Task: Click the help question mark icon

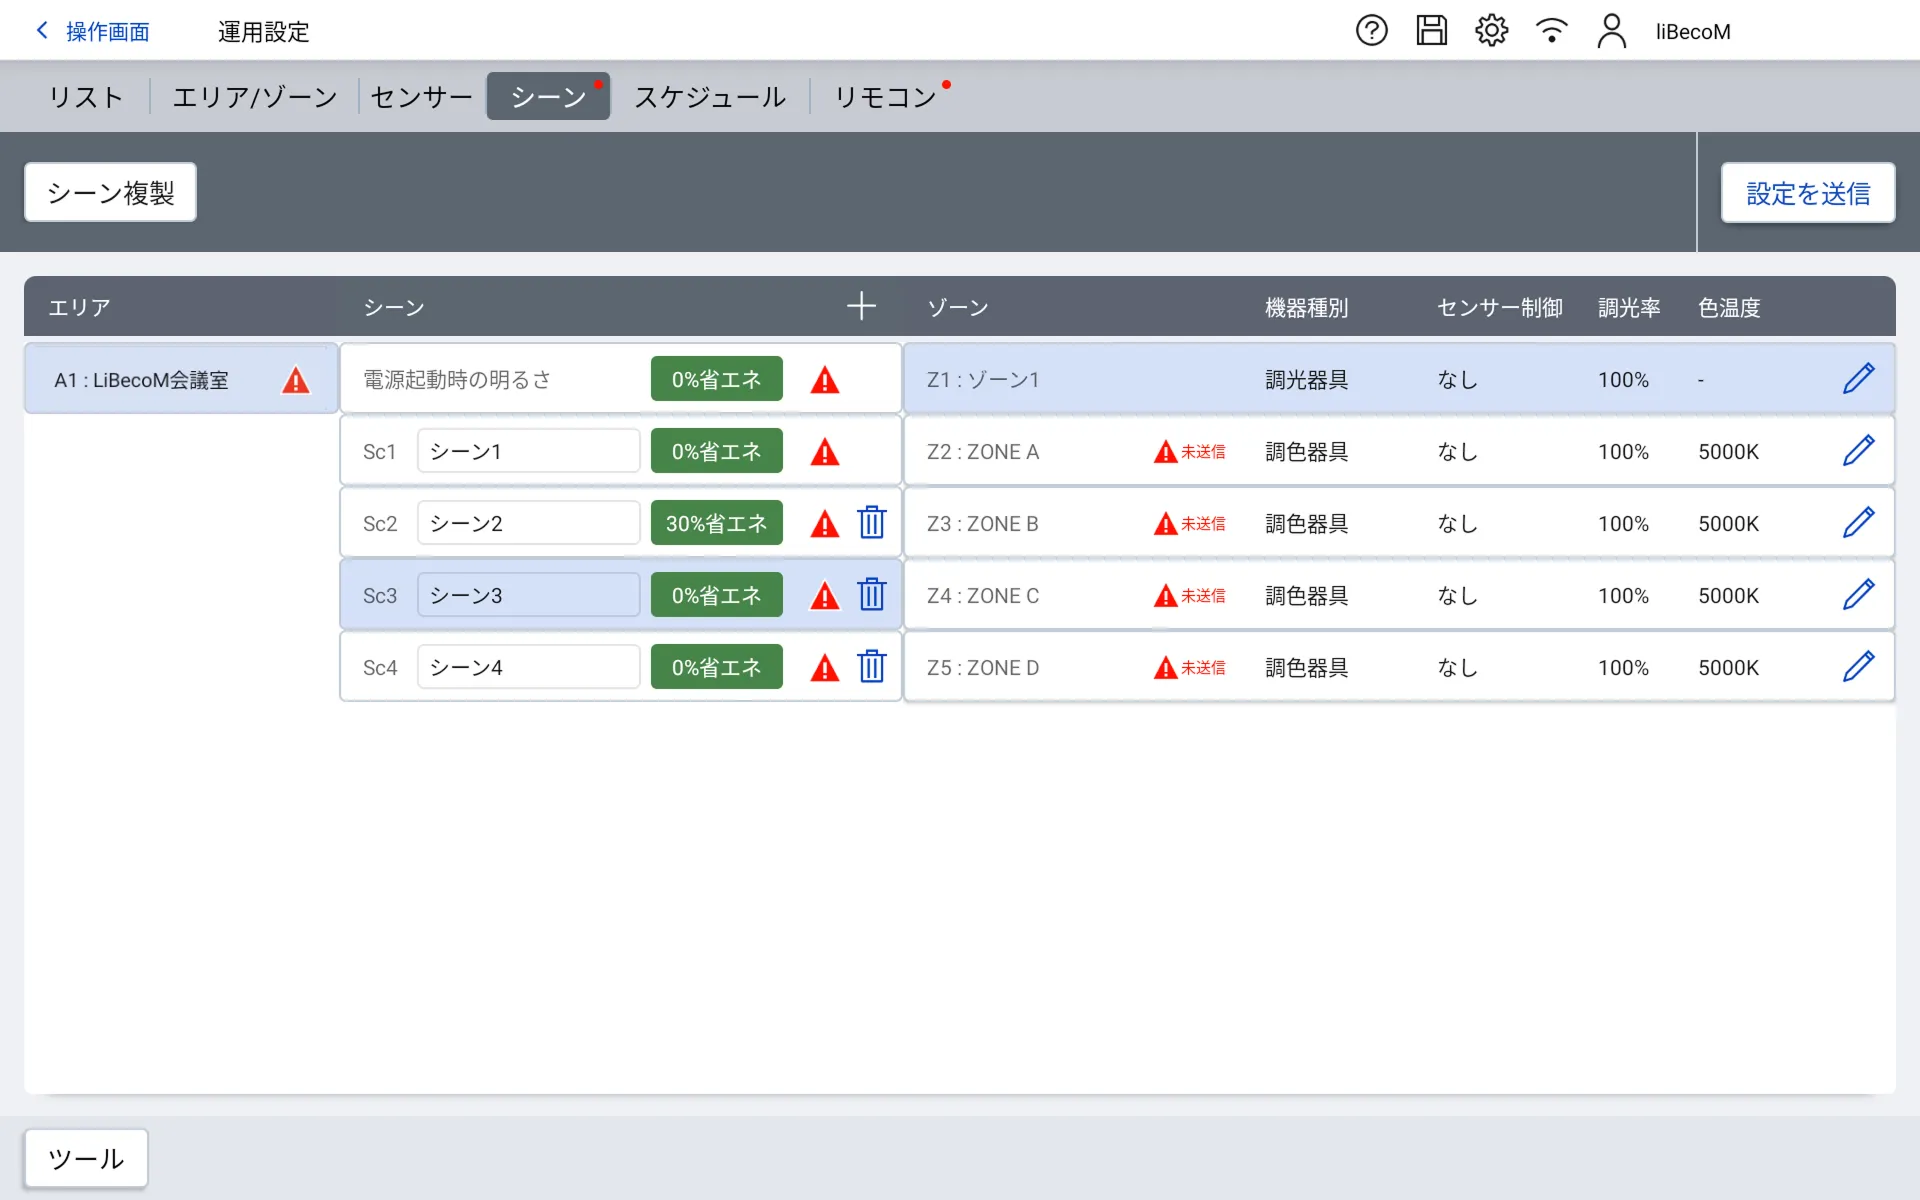Action: pos(1371,31)
